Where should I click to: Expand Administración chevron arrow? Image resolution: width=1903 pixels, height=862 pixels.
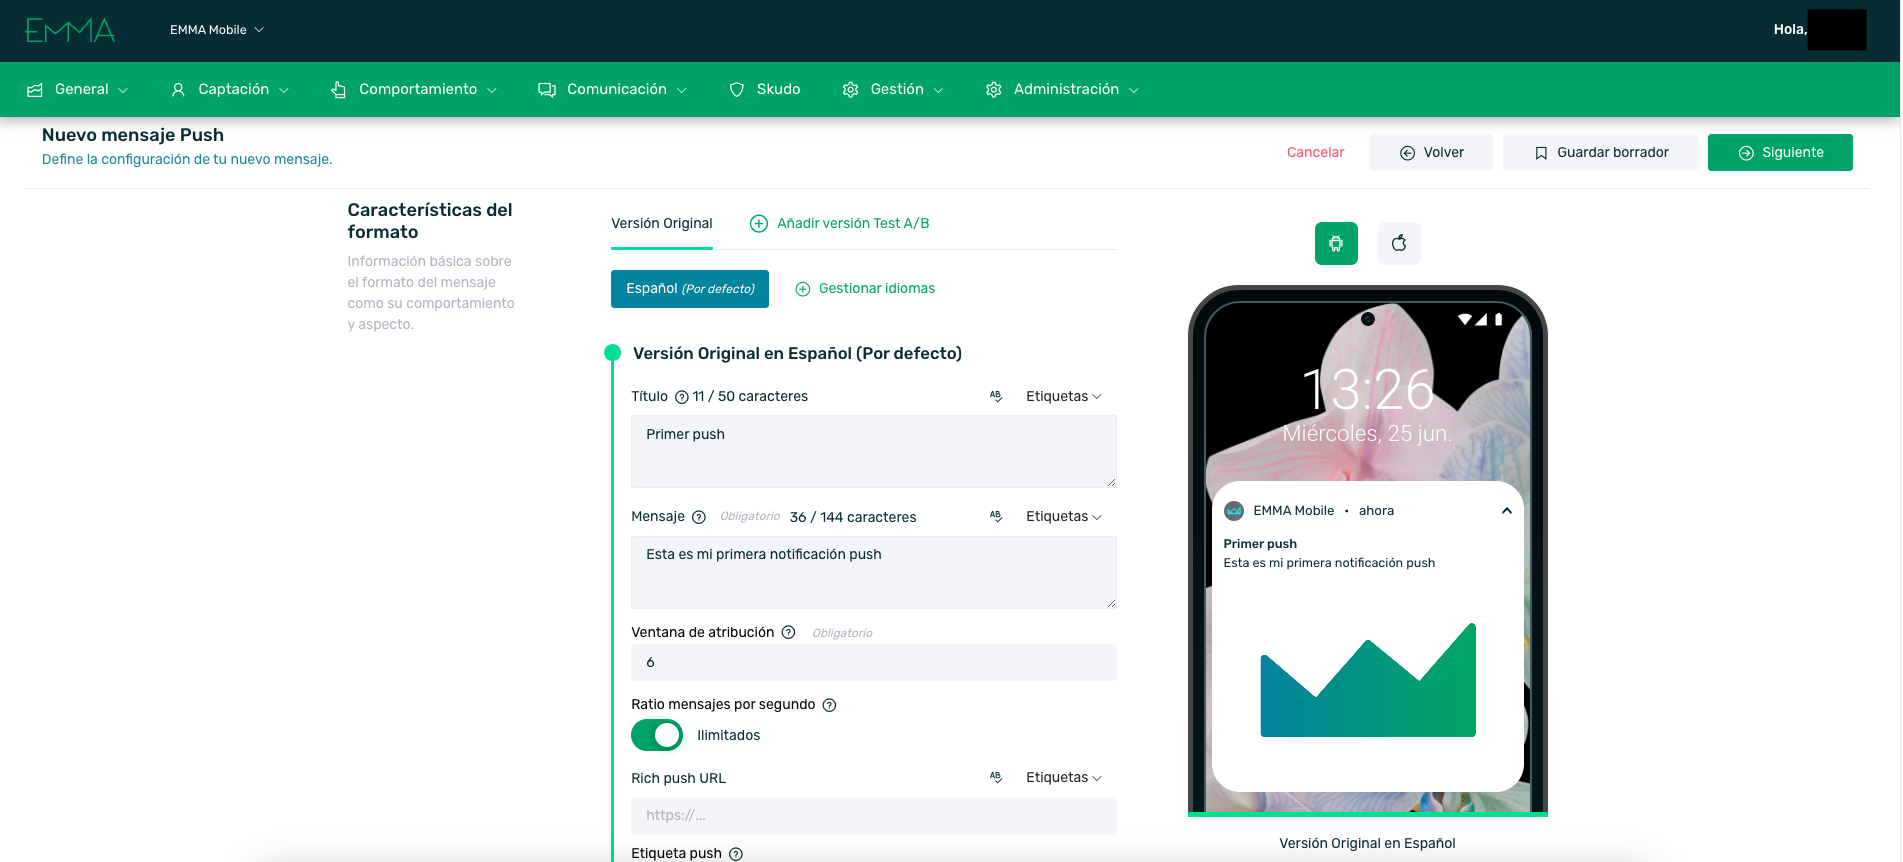click(1134, 90)
